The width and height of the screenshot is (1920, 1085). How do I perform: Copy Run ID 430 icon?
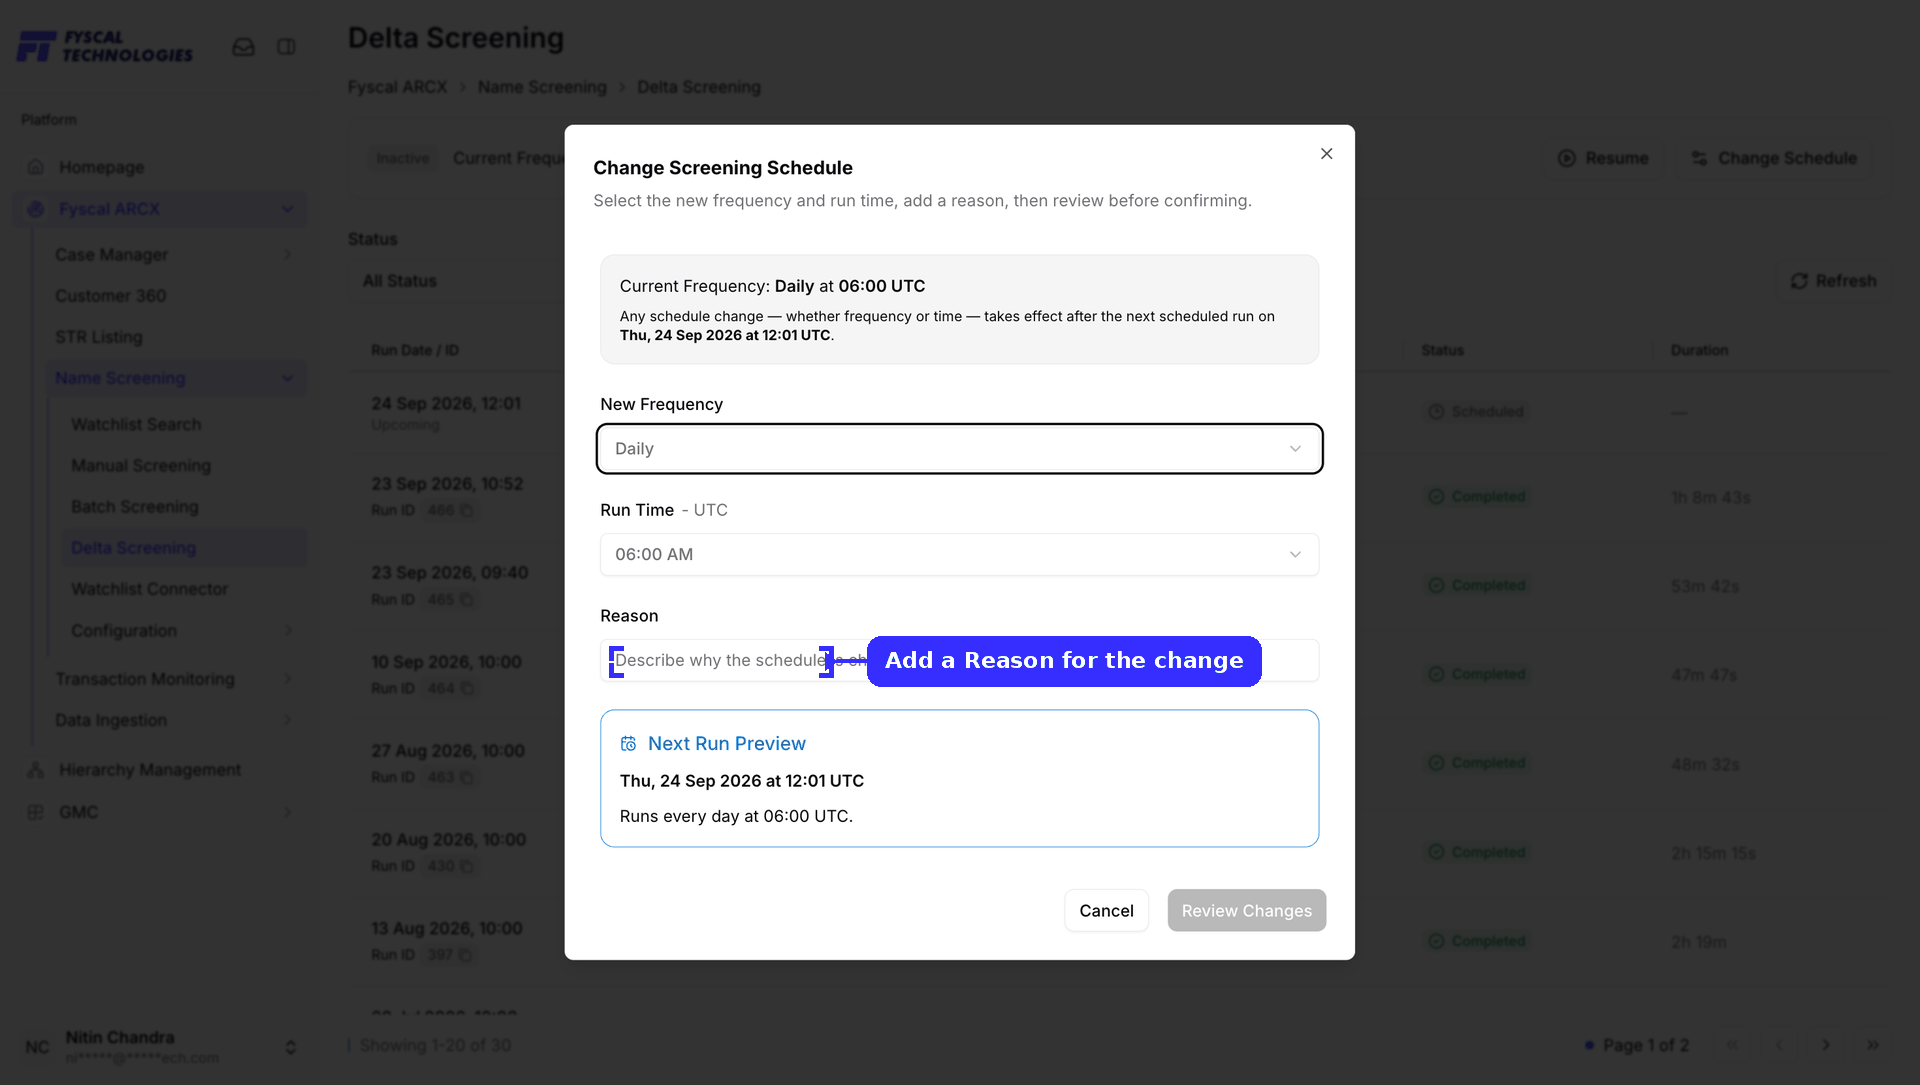(466, 866)
